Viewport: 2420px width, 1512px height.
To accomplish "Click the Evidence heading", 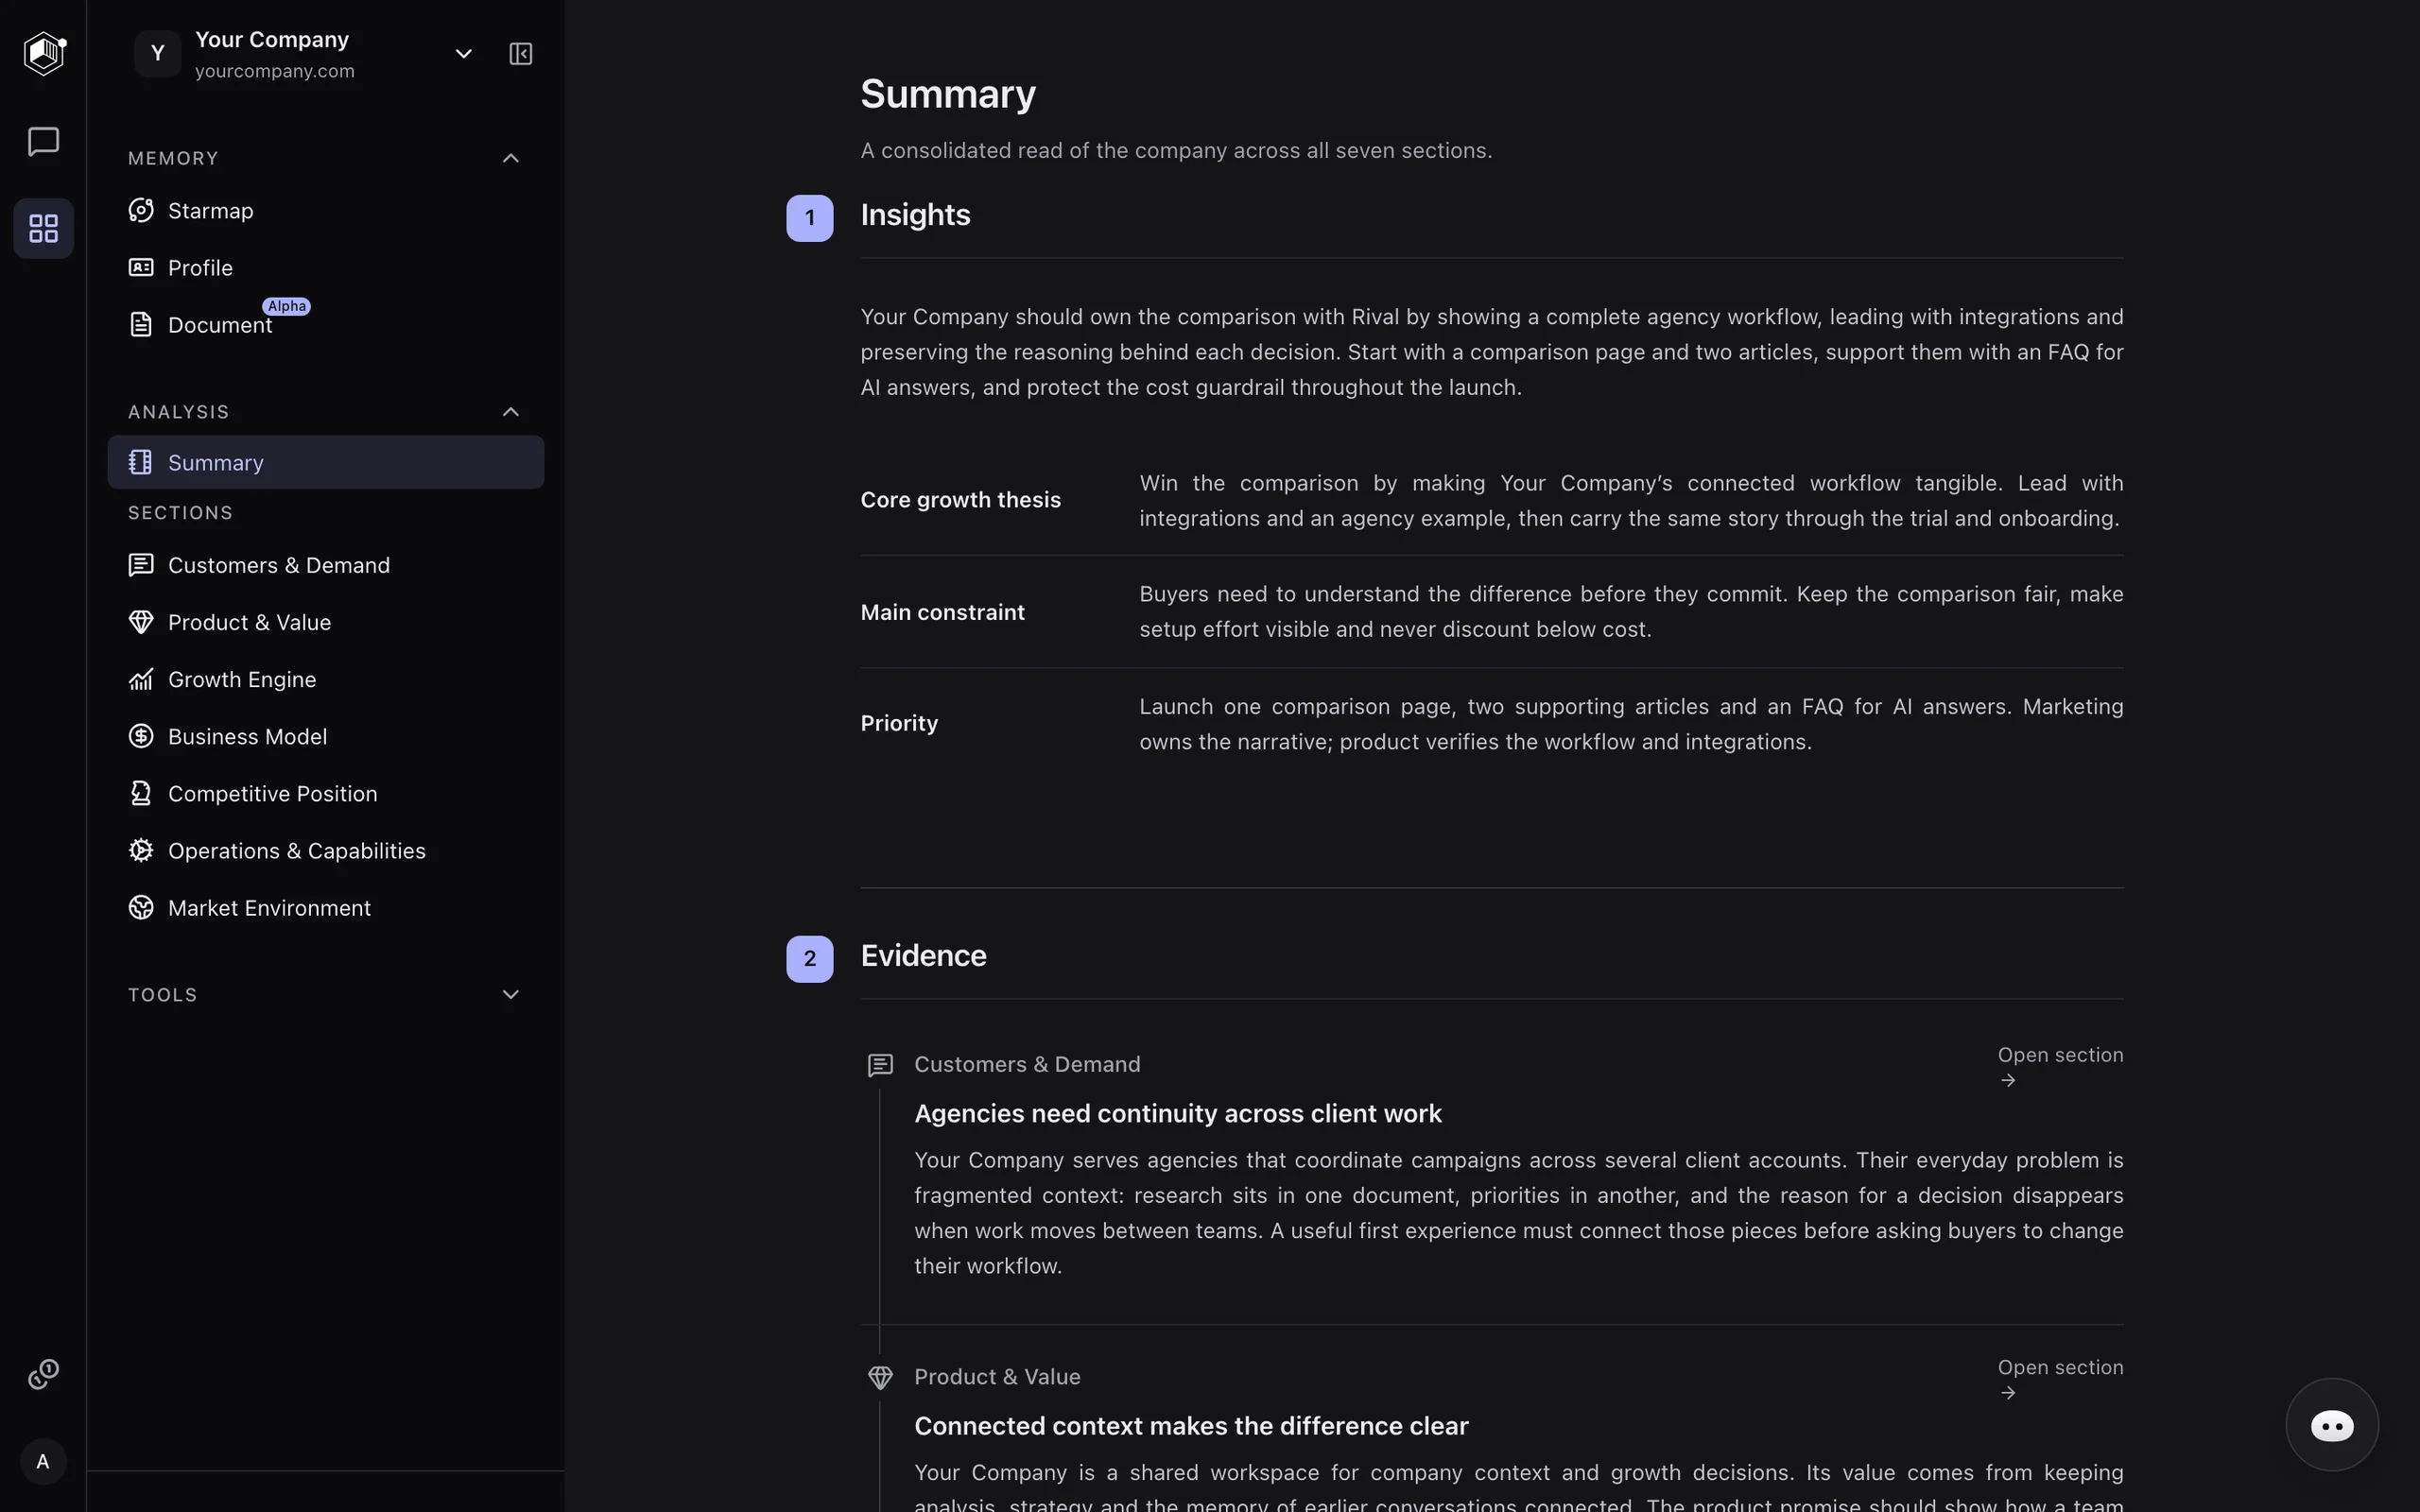I will 923,956.
